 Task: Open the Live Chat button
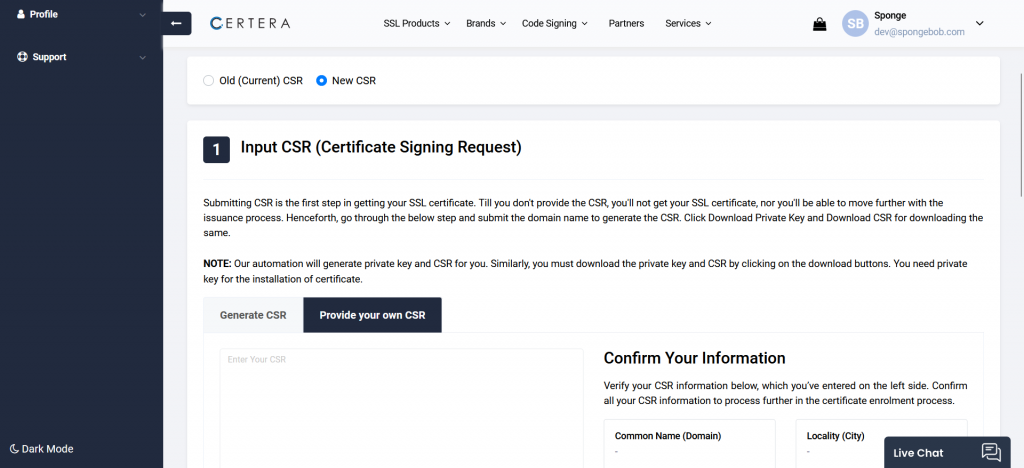[947, 452]
